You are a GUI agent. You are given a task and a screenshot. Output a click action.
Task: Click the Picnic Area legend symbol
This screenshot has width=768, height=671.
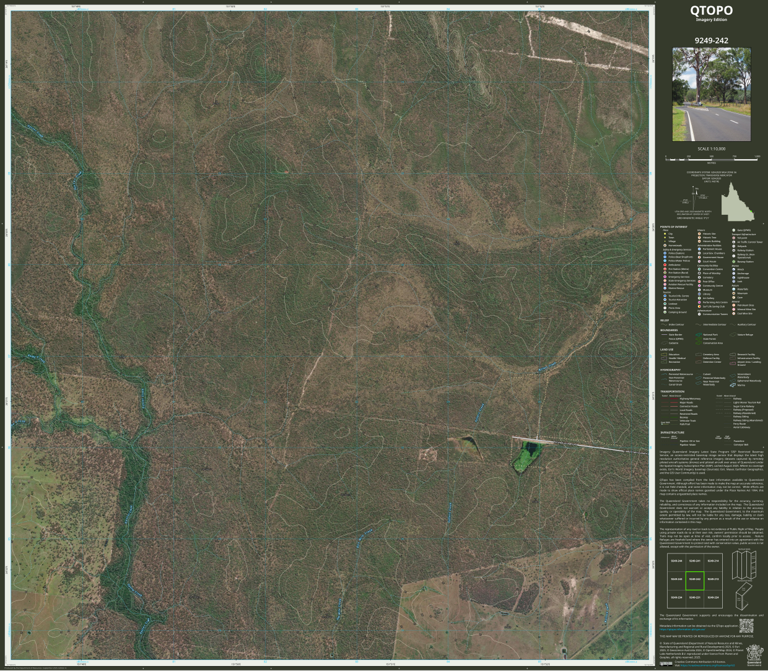[x=665, y=308]
